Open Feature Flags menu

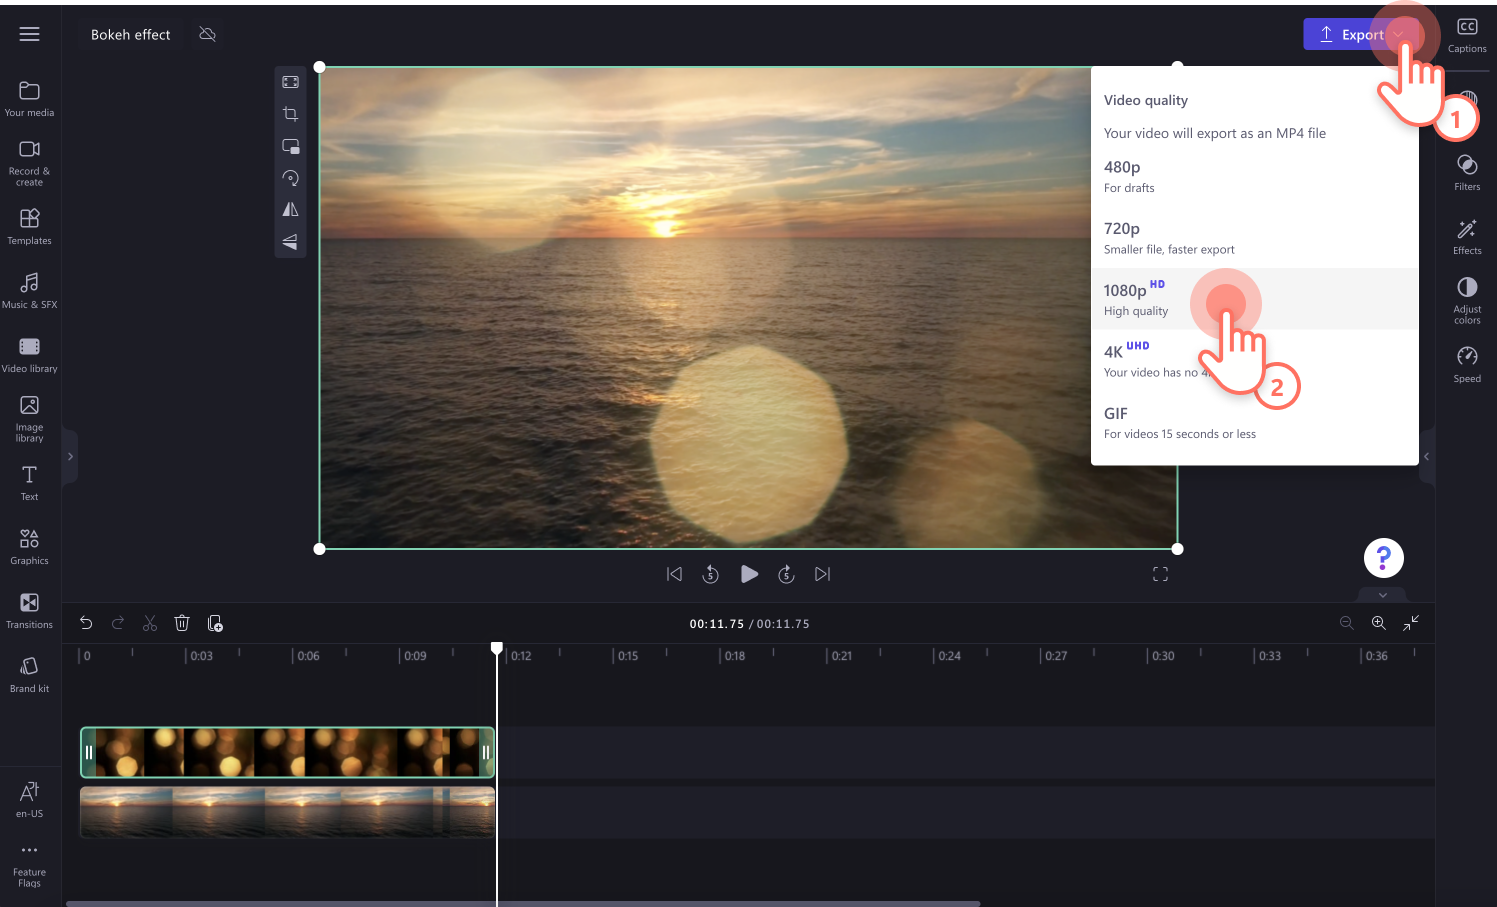[x=29, y=865]
